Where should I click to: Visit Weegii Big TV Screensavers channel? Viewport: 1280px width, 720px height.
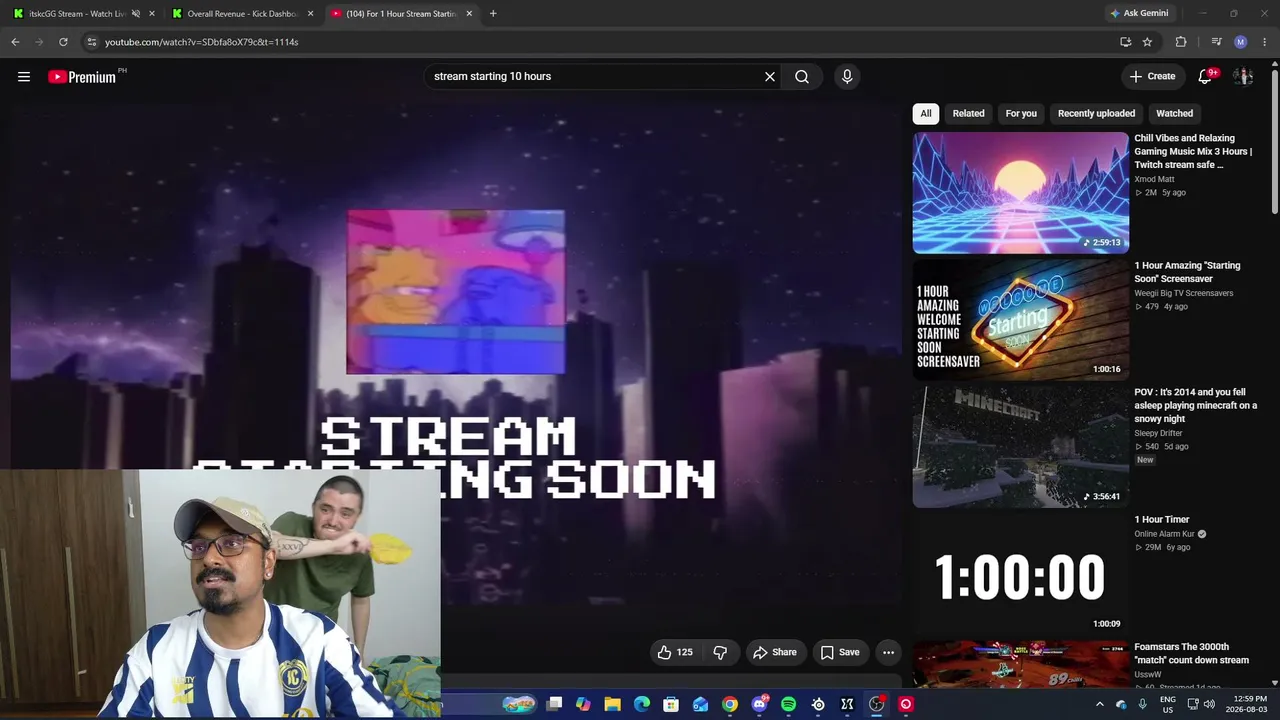pos(1183,293)
